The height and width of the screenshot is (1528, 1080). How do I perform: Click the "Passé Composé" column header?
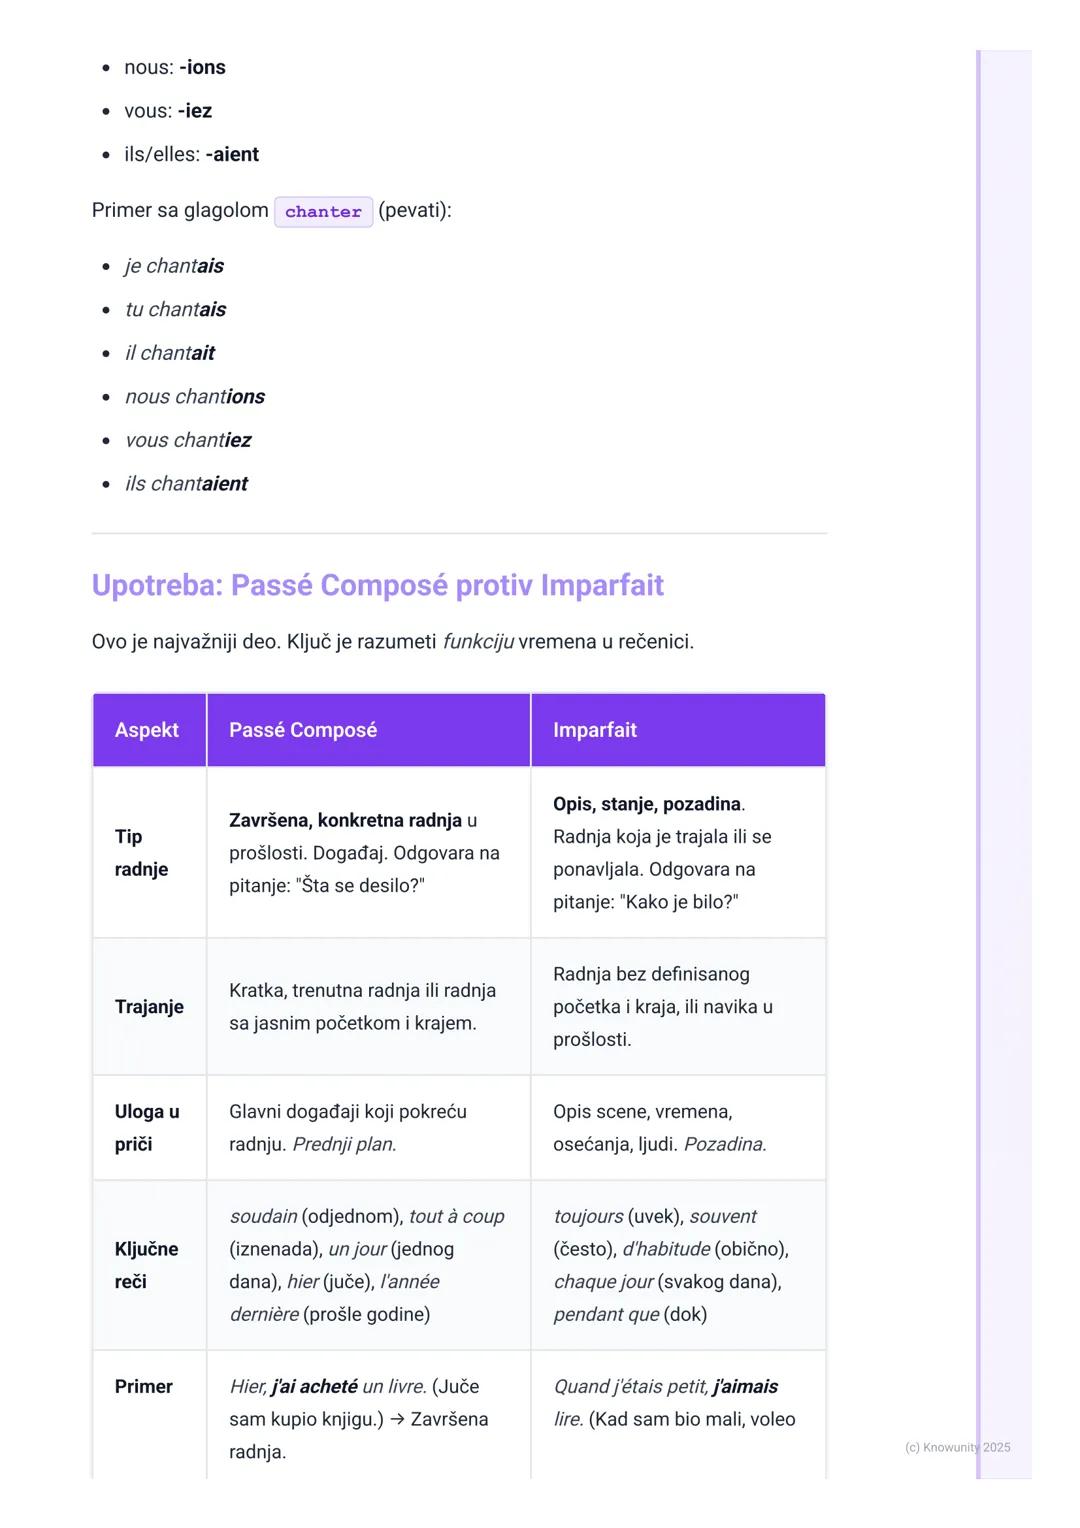303,730
